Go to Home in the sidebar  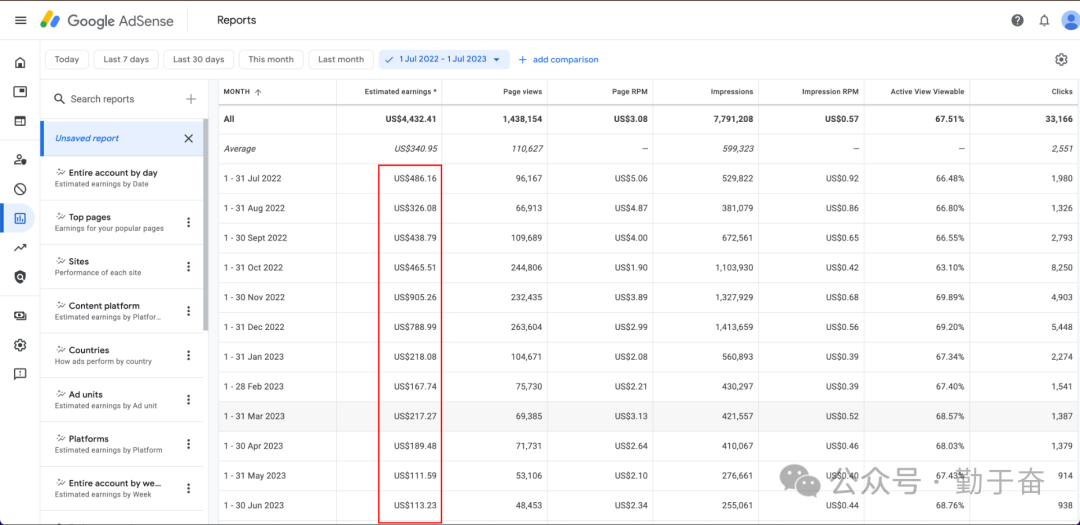click(20, 63)
